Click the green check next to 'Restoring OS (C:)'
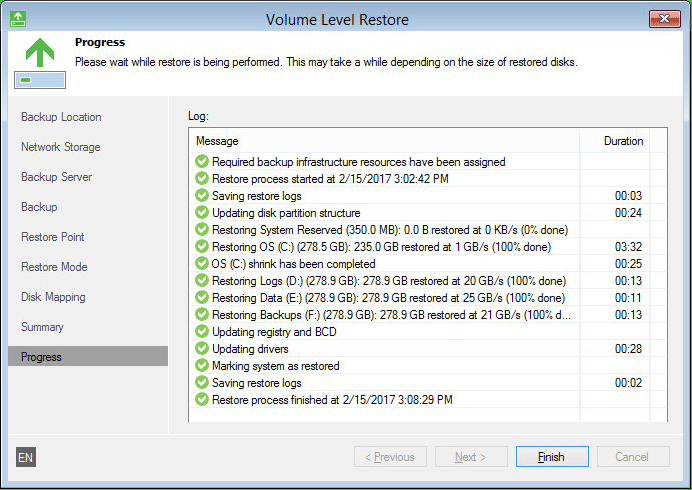 [x=202, y=246]
